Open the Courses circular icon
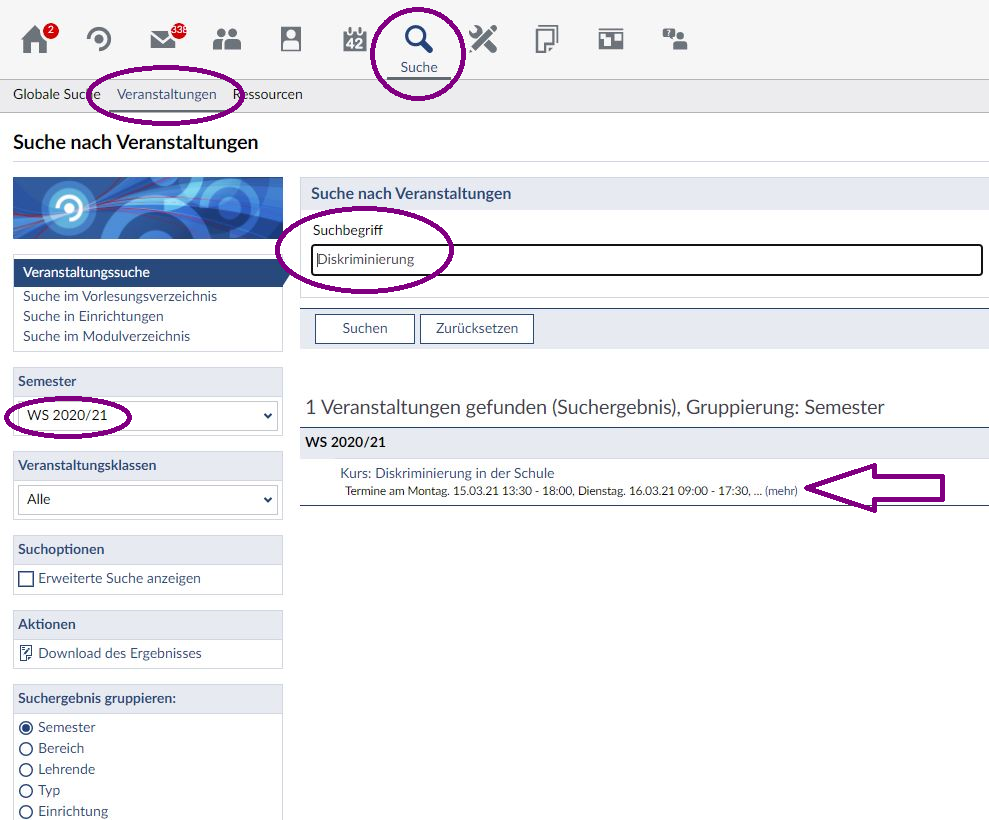The height and width of the screenshot is (820, 989). click(x=99, y=39)
